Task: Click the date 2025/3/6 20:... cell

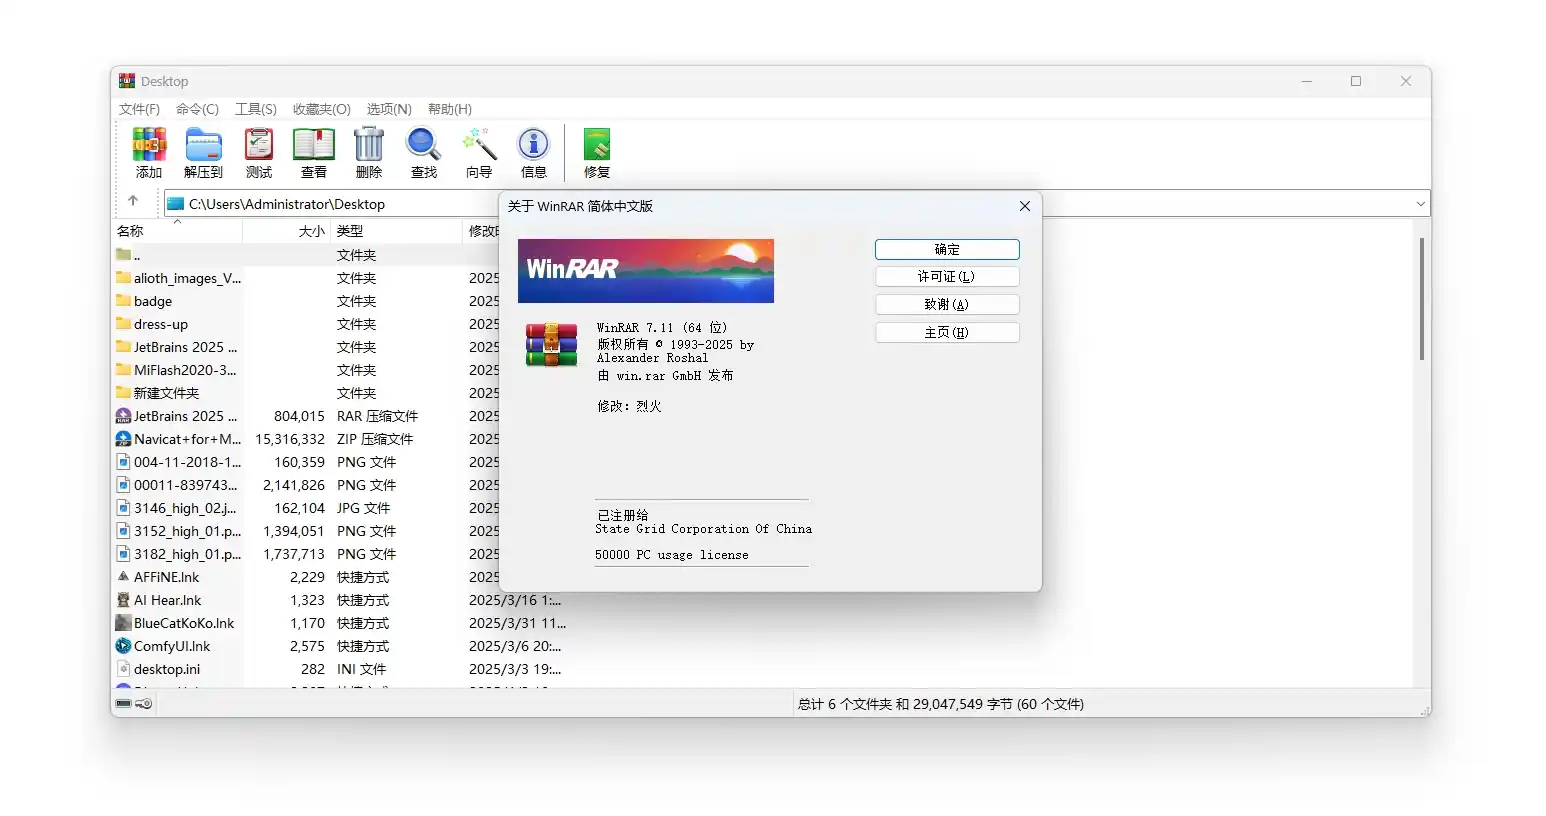Action: point(515,646)
